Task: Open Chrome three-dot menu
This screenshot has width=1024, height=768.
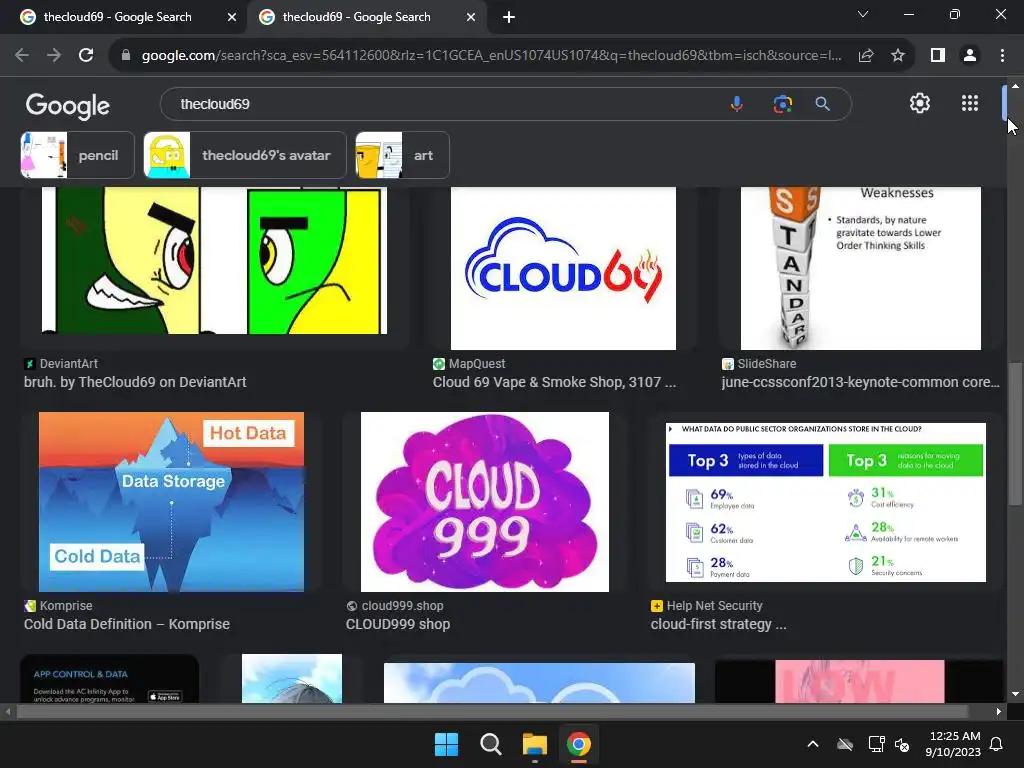Action: 1002,56
